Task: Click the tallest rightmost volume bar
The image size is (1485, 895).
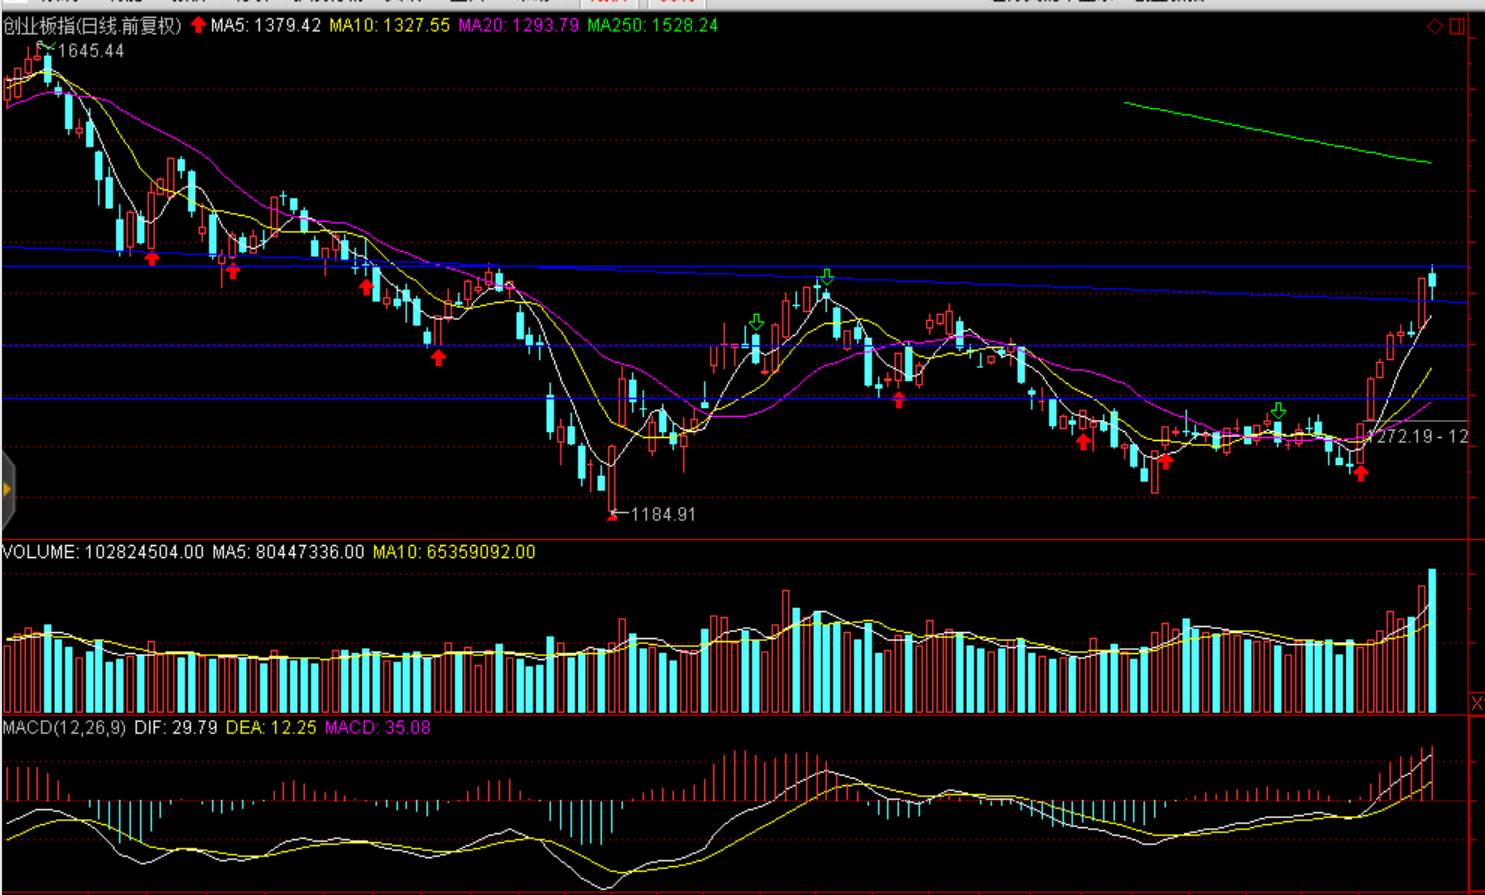Action: (x=1432, y=640)
